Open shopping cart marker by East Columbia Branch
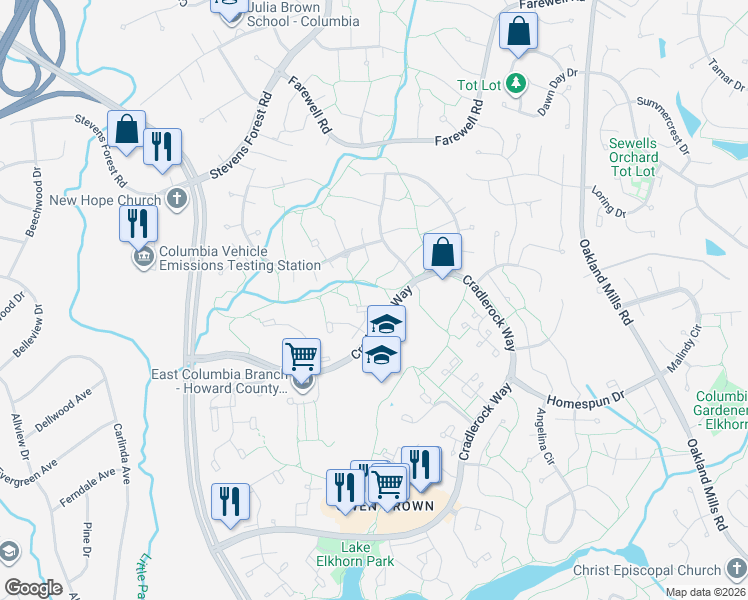This screenshot has width=748, height=600. pos(301,357)
